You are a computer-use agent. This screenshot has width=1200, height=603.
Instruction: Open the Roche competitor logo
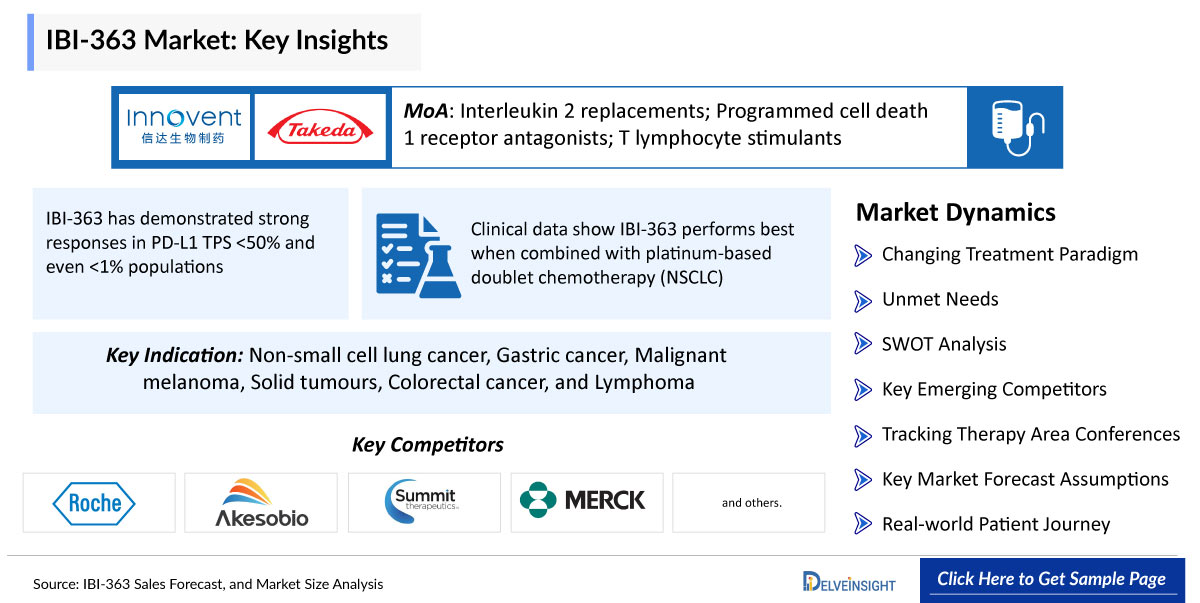[x=99, y=503]
